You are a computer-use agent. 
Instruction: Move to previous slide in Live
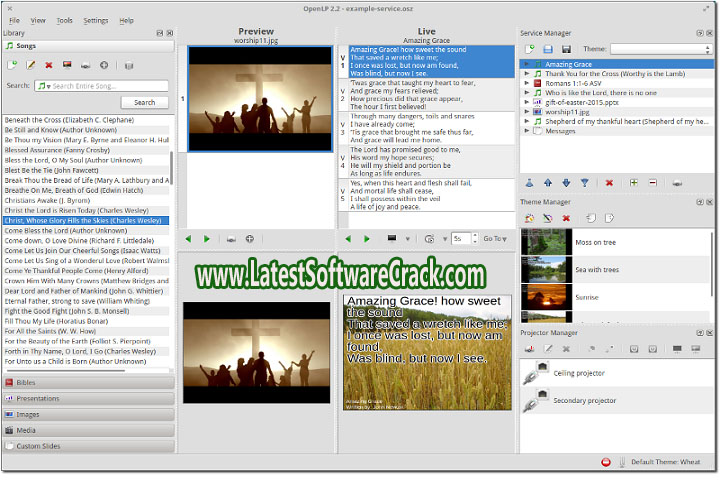[x=348, y=239]
